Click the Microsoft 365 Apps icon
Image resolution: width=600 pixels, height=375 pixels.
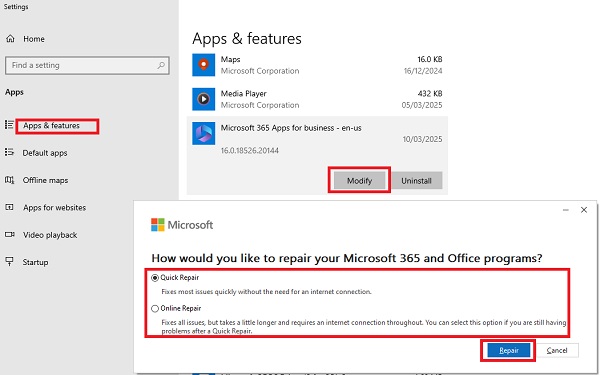204,134
